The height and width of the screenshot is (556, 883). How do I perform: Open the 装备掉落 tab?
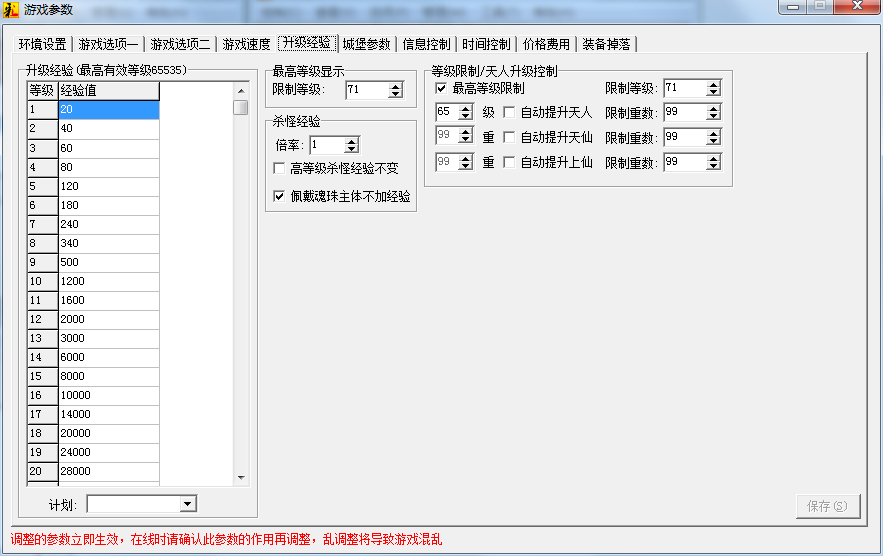606,44
